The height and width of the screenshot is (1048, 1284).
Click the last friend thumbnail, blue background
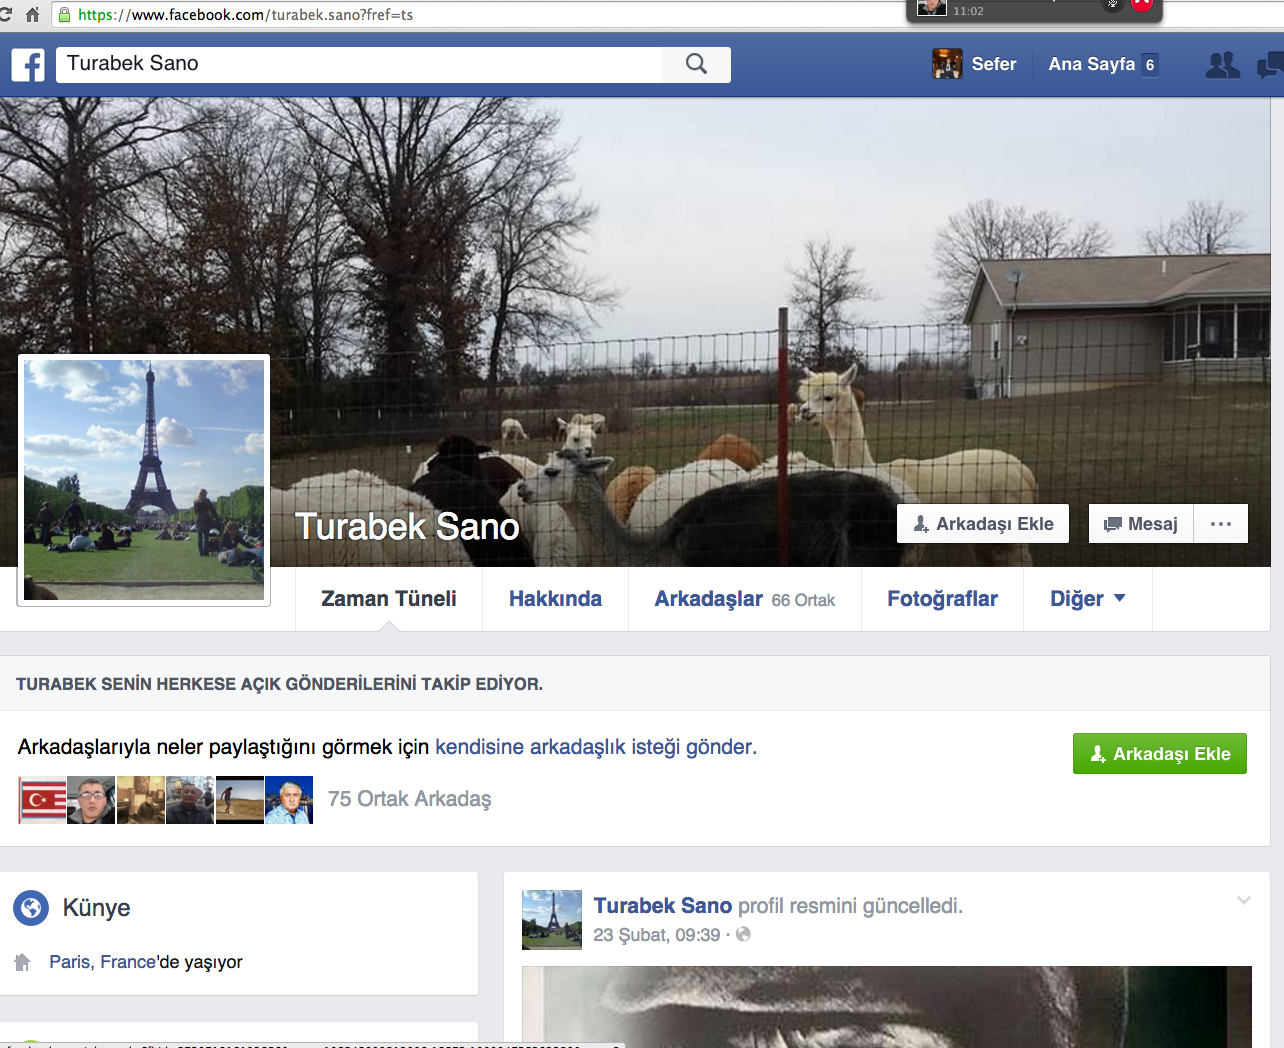[x=289, y=800]
